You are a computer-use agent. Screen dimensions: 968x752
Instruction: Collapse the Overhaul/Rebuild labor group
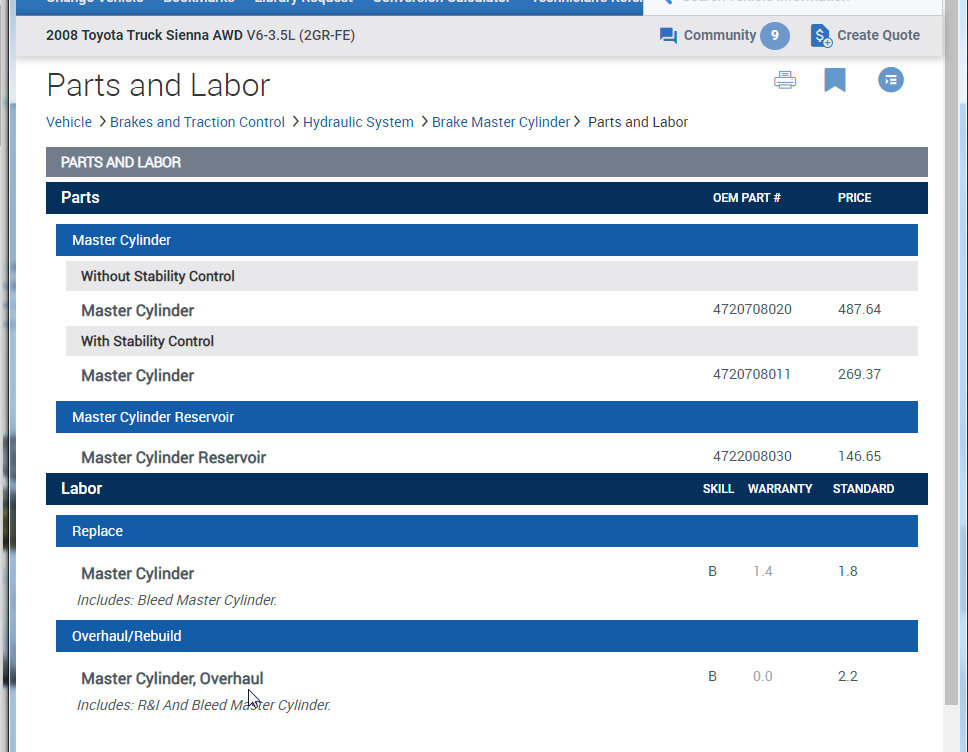click(486, 636)
